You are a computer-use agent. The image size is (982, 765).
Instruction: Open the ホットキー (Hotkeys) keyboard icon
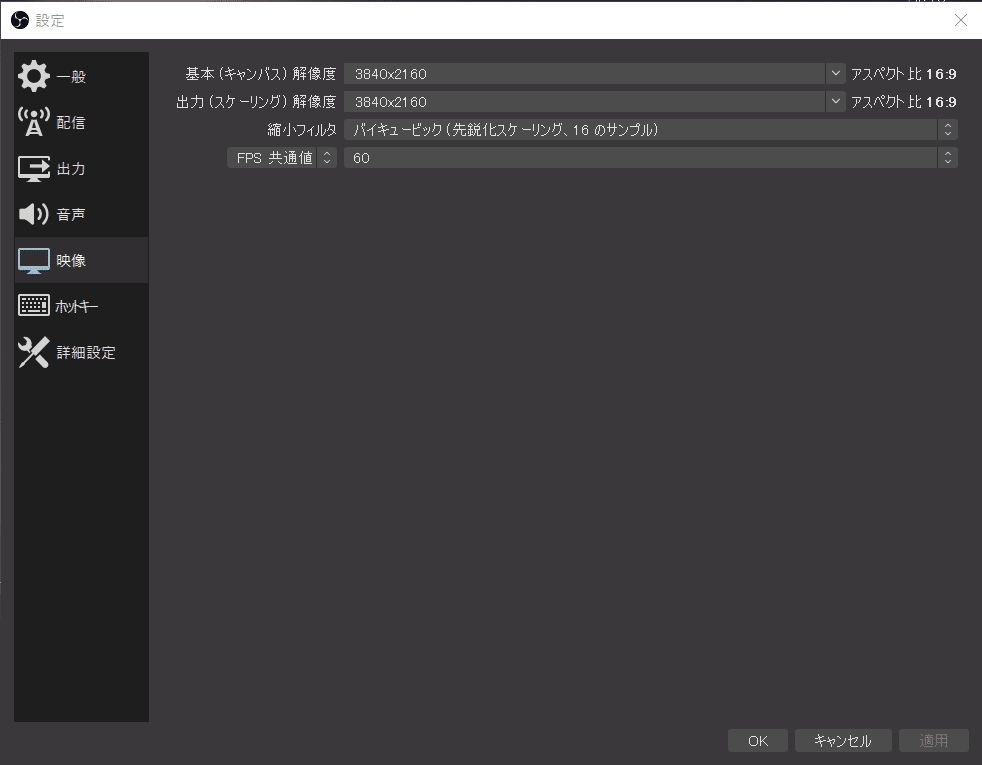(33, 305)
